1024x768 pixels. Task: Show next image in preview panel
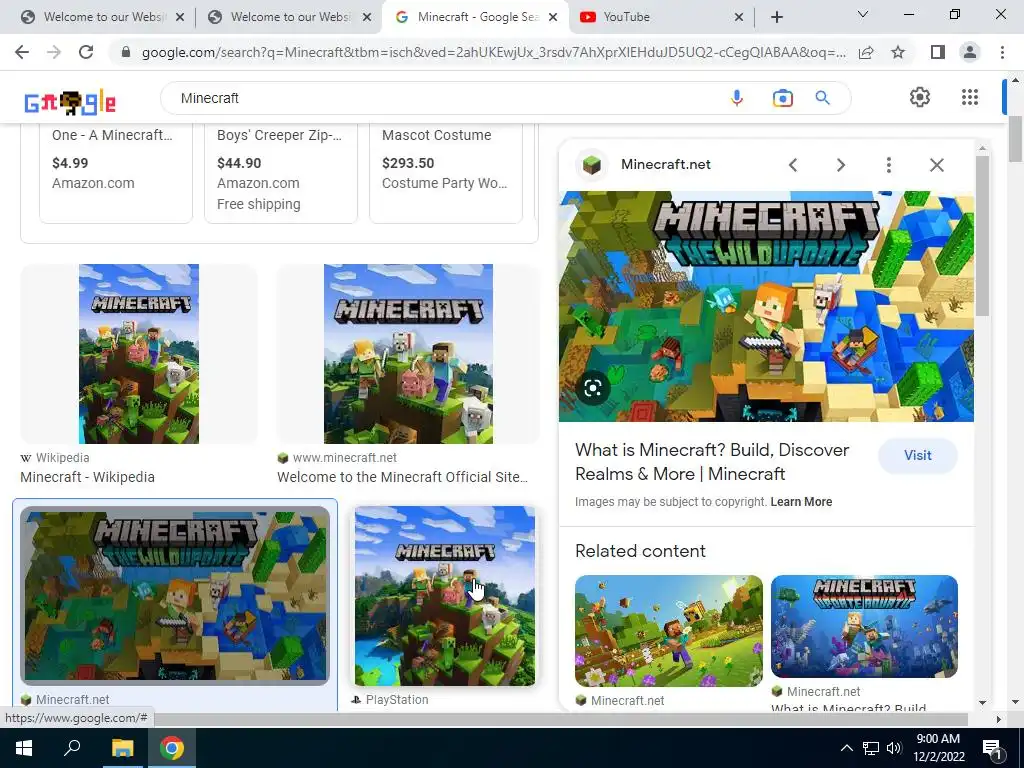coord(840,165)
